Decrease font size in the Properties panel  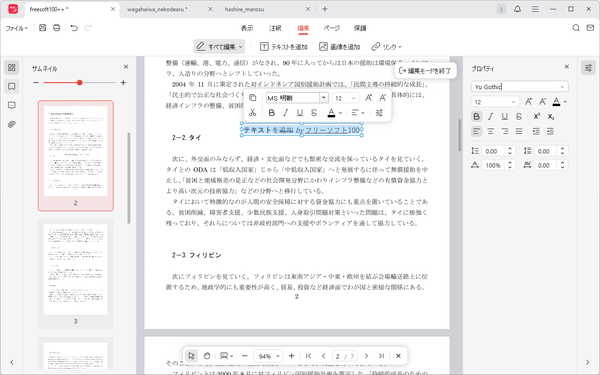coord(543,102)
